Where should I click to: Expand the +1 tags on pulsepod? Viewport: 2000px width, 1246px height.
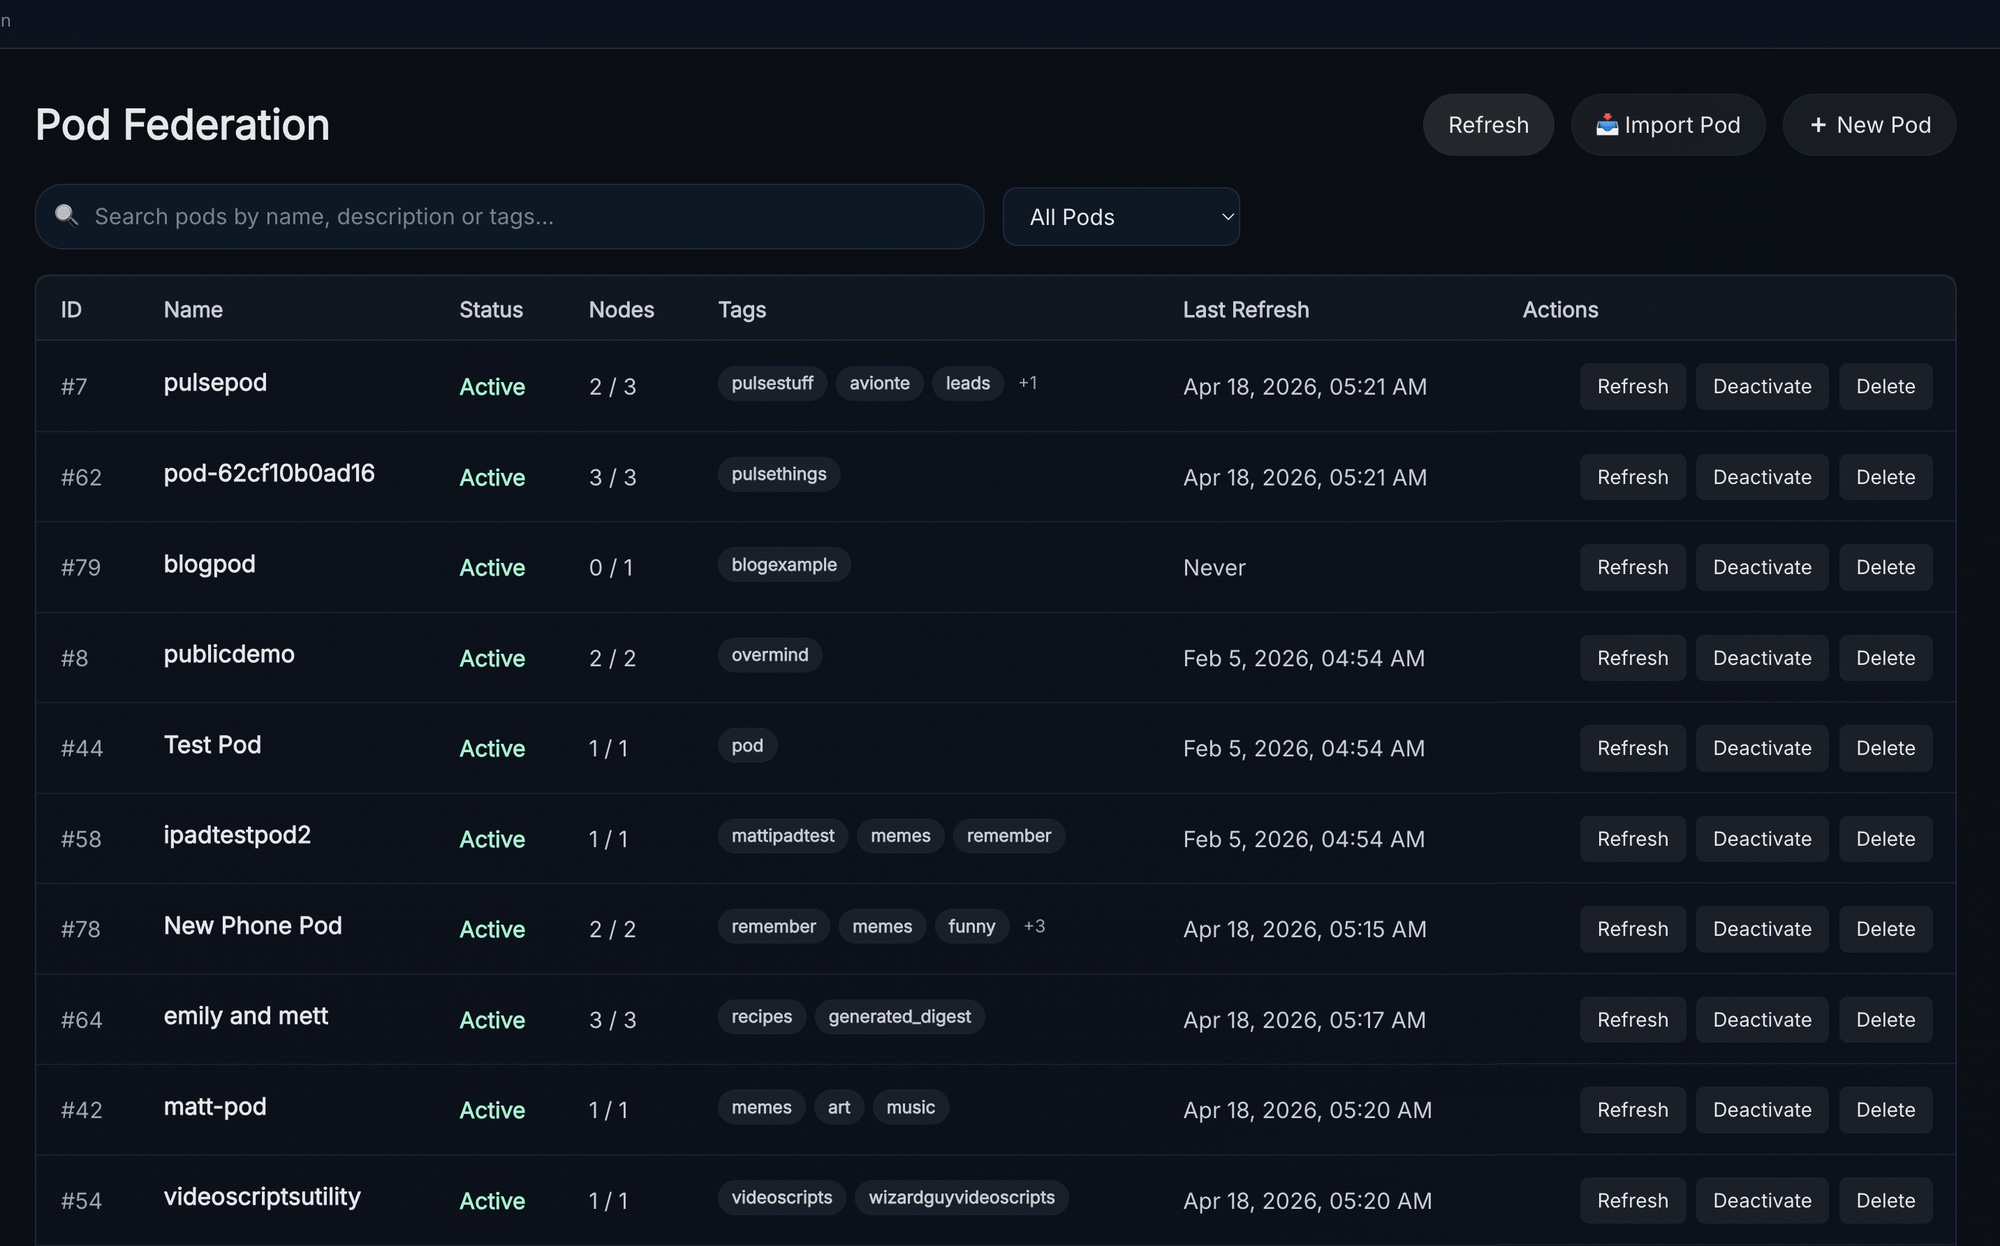click(x=1027, y=383)
